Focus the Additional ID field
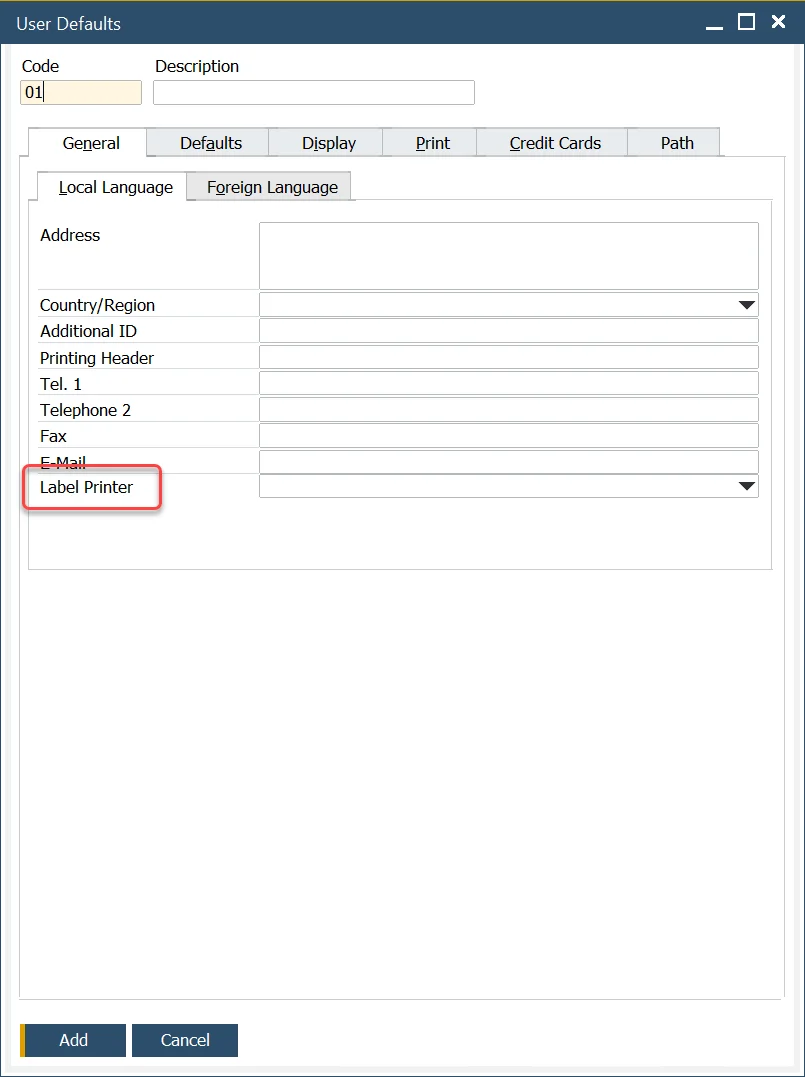This screenshot has width=805, height=1077. point(508,331)
